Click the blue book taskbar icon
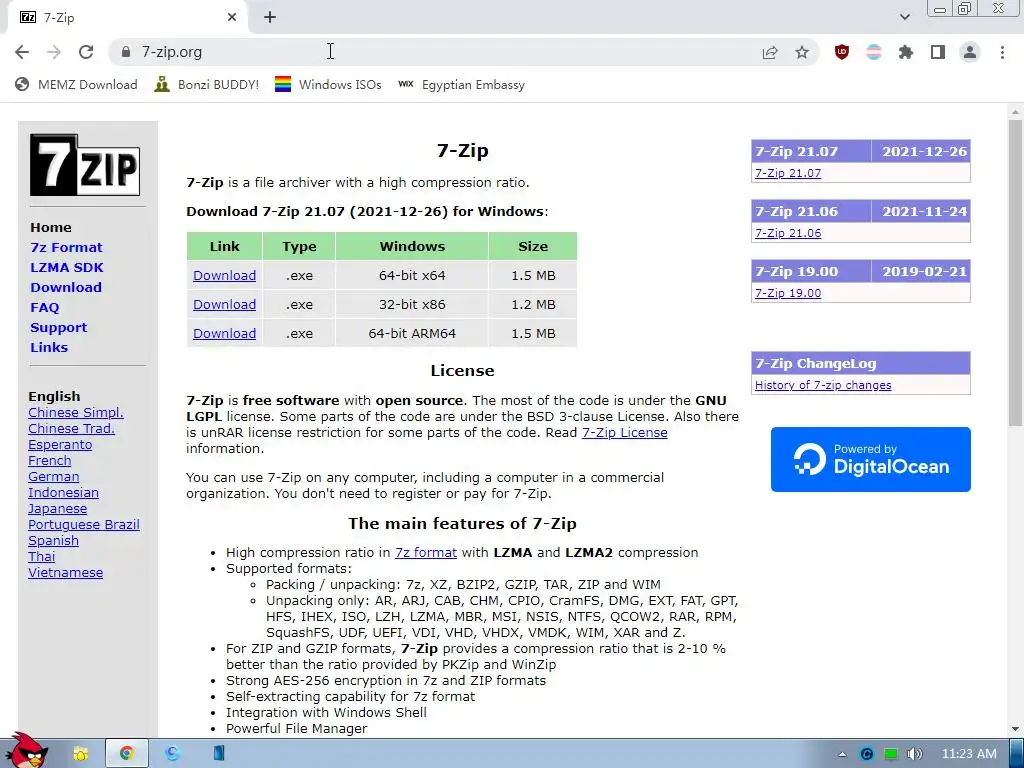1024x768 pixels. point(218,754)
